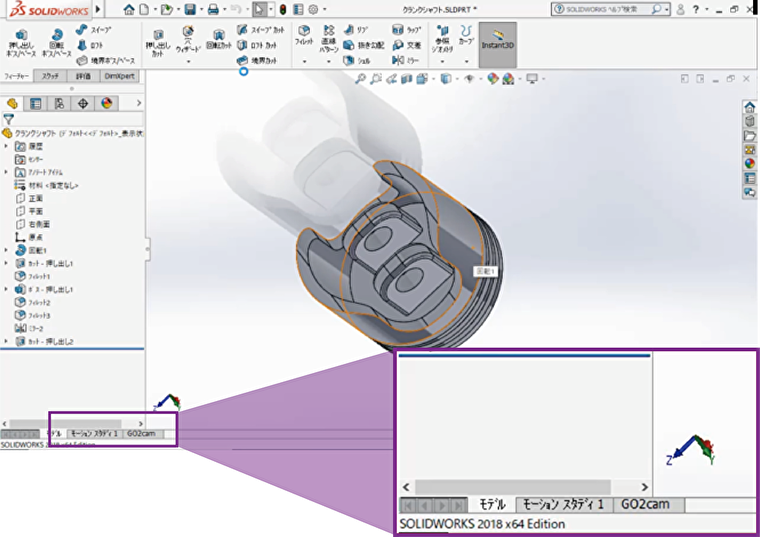This screenshot has width=760, height=537.
Task: Click the Extruded Boss/Base tool
Action: (x=21, y=43)
